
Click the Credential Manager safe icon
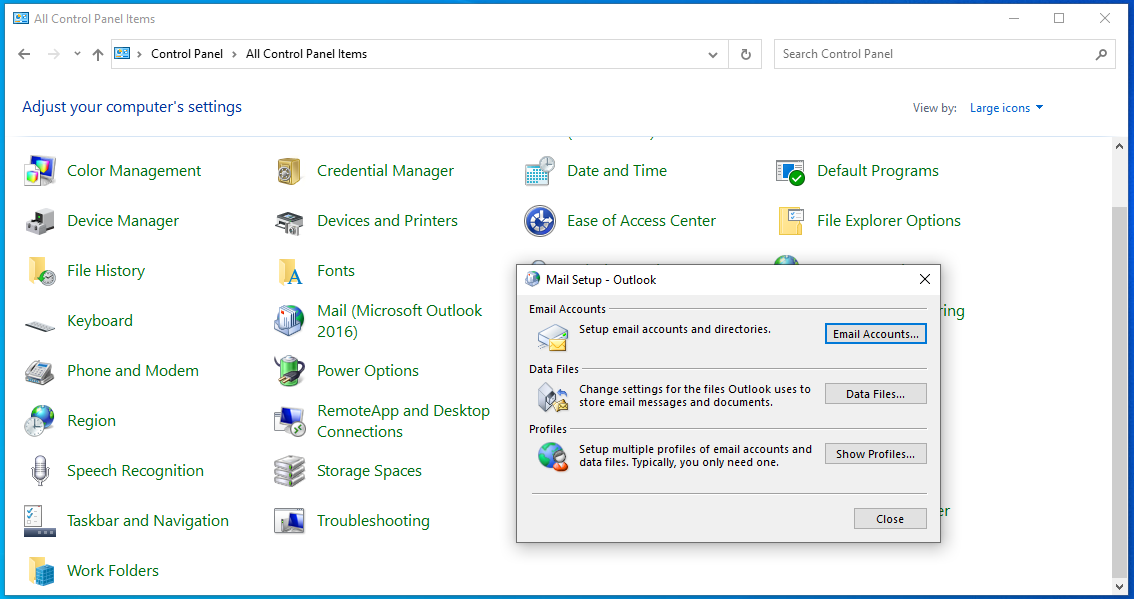click(290, 171)
